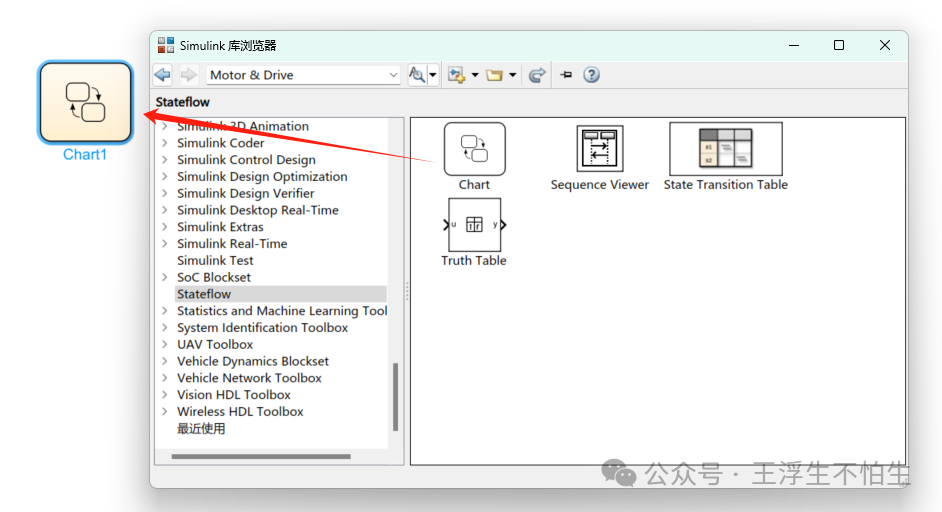Click the Chart1 block on canvas
Viewport: 942px width, 512px height.
(x=85, y=103)
